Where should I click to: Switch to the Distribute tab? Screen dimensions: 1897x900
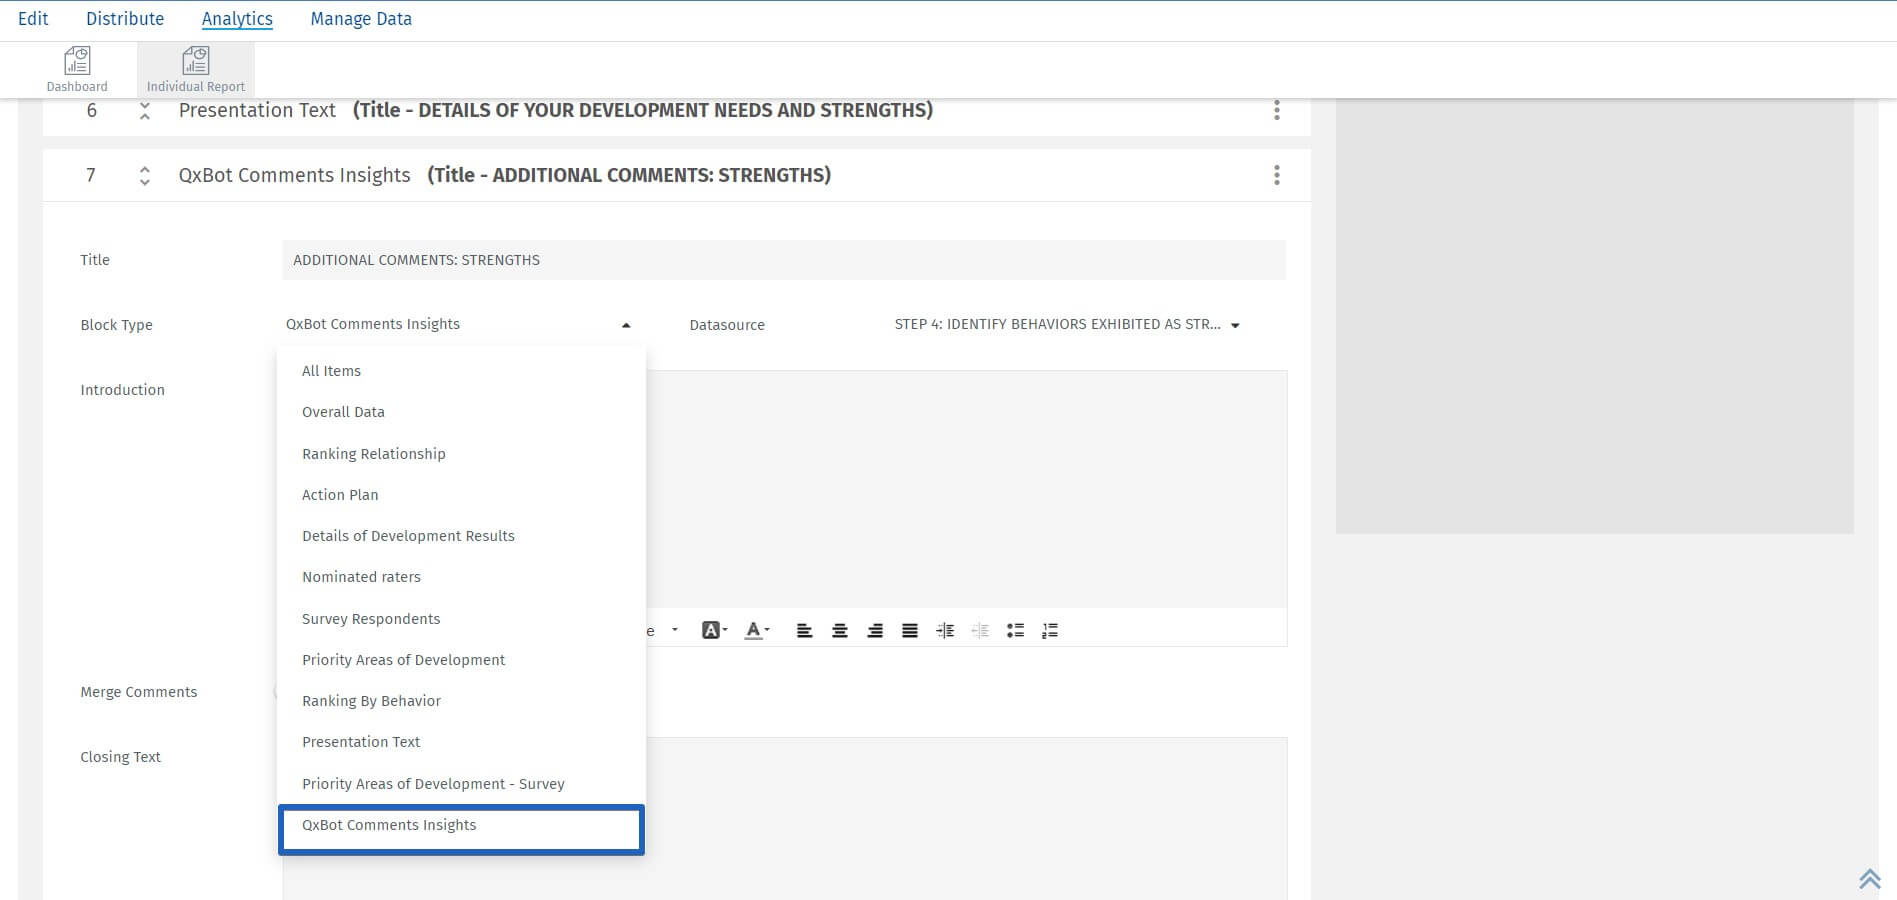pos(125,18)
